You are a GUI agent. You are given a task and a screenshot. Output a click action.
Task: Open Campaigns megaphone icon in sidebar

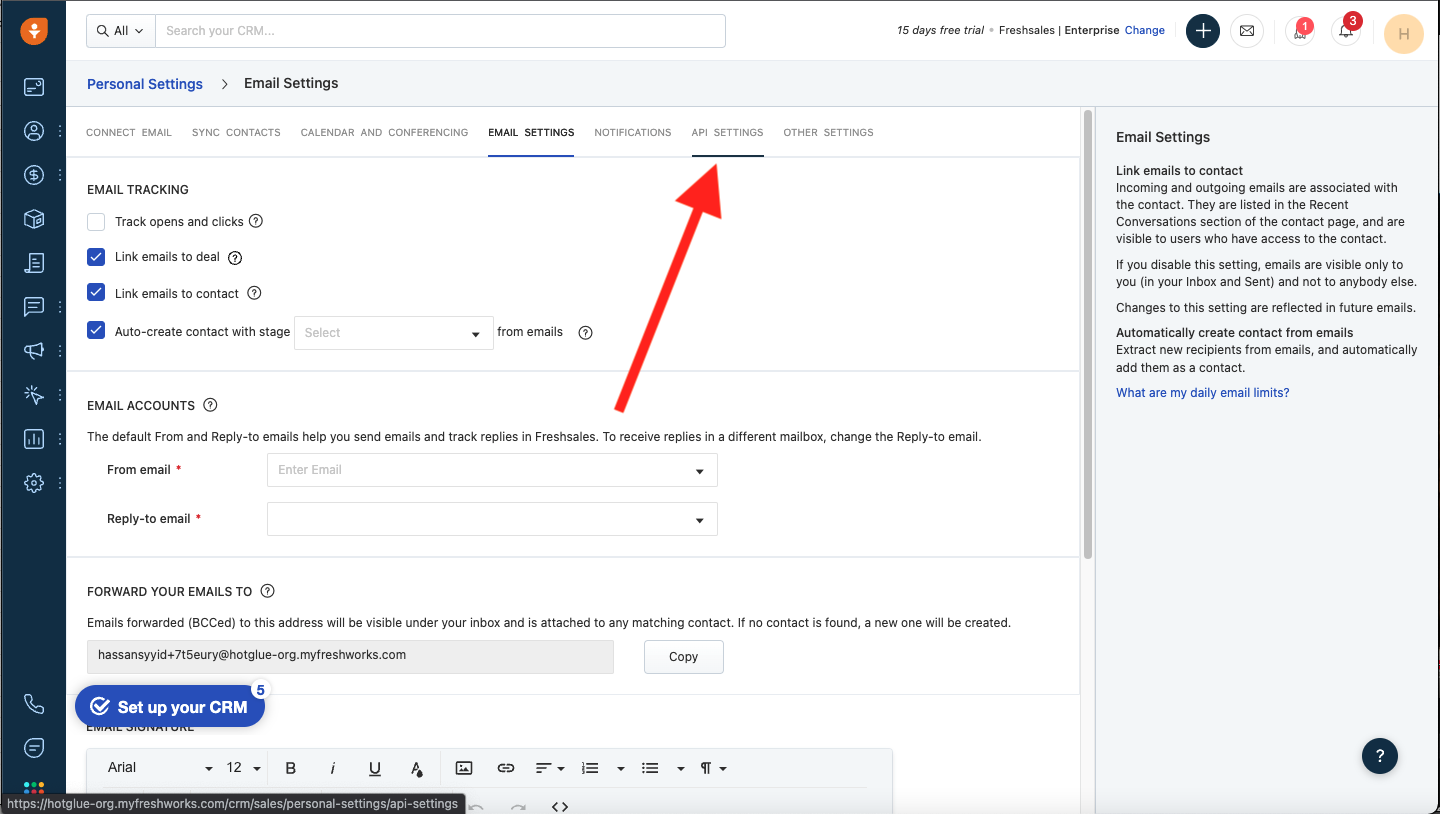pos(34,351)
